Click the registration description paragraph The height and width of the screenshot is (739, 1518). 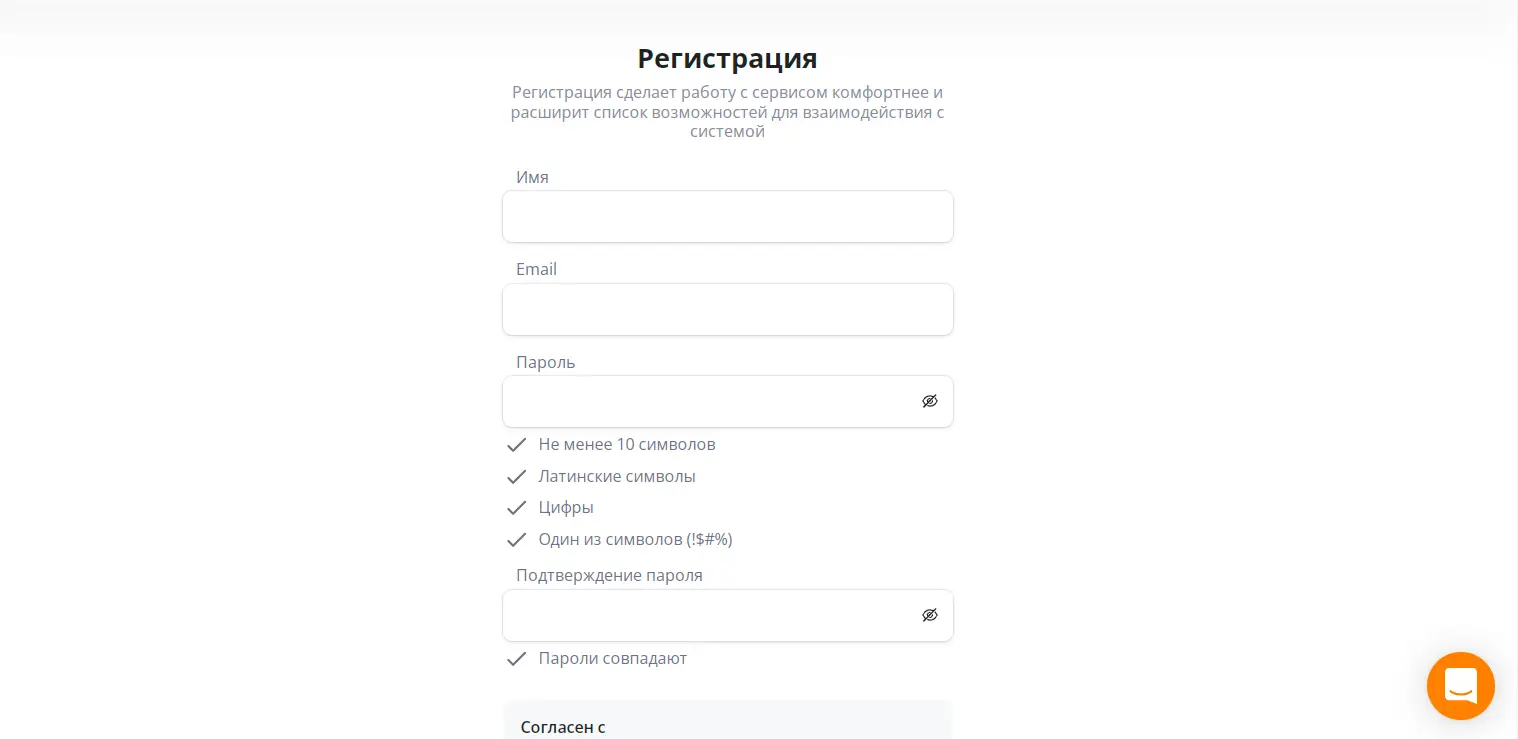(728, 112)
